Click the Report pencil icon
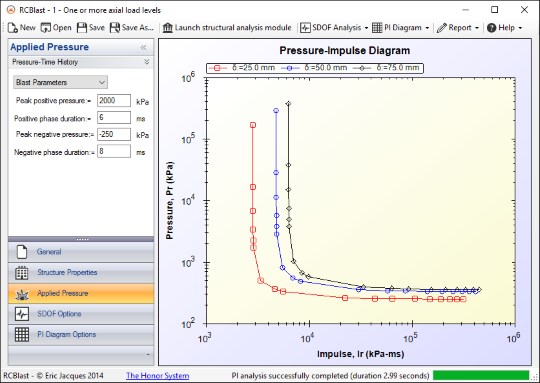Viewport: 540px width, 383px height. [x=441, y=28]
